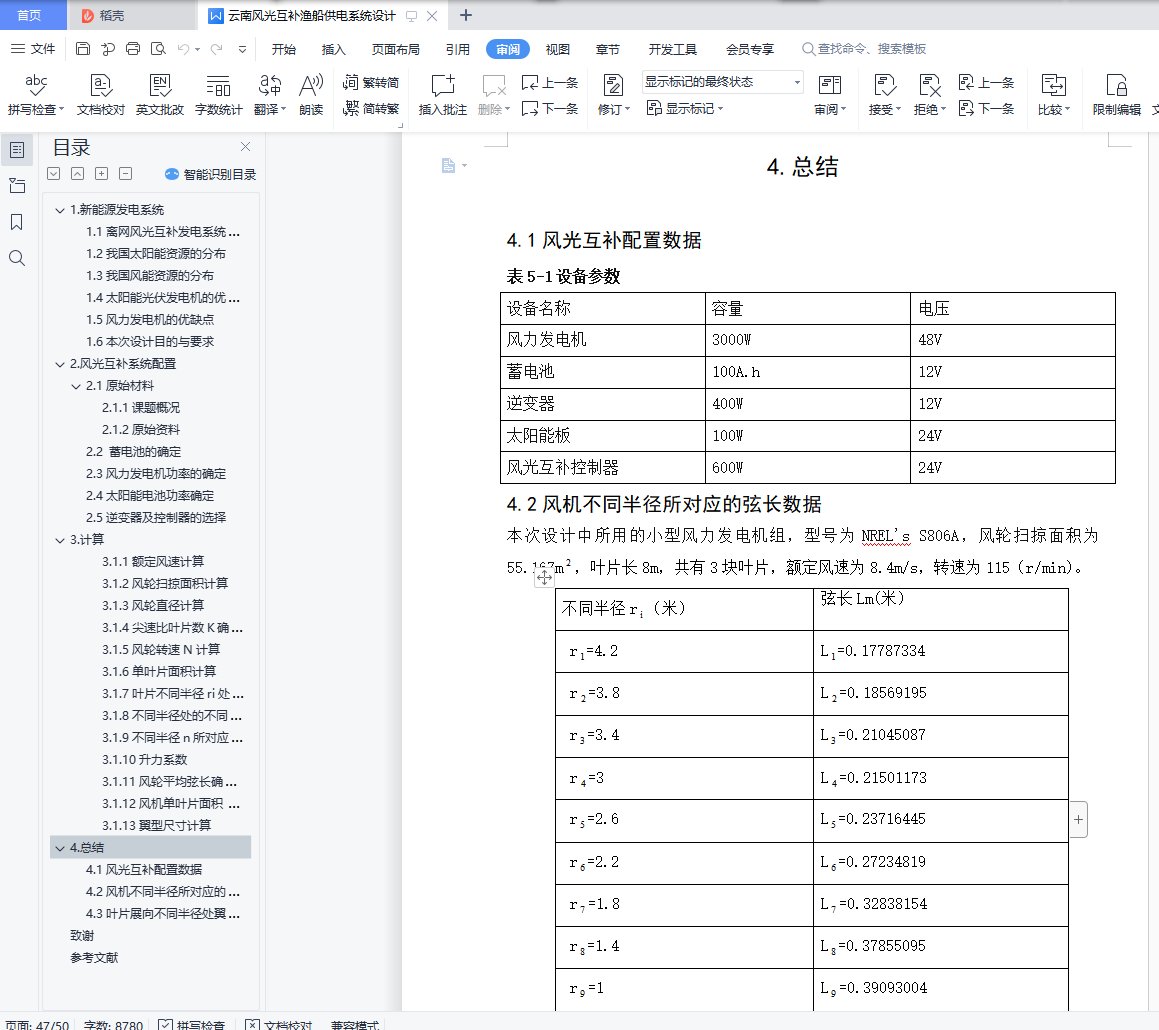Close the 目录 outline panel
The width and height of the screenshot is (1159, 1030).
pos(245,146)
